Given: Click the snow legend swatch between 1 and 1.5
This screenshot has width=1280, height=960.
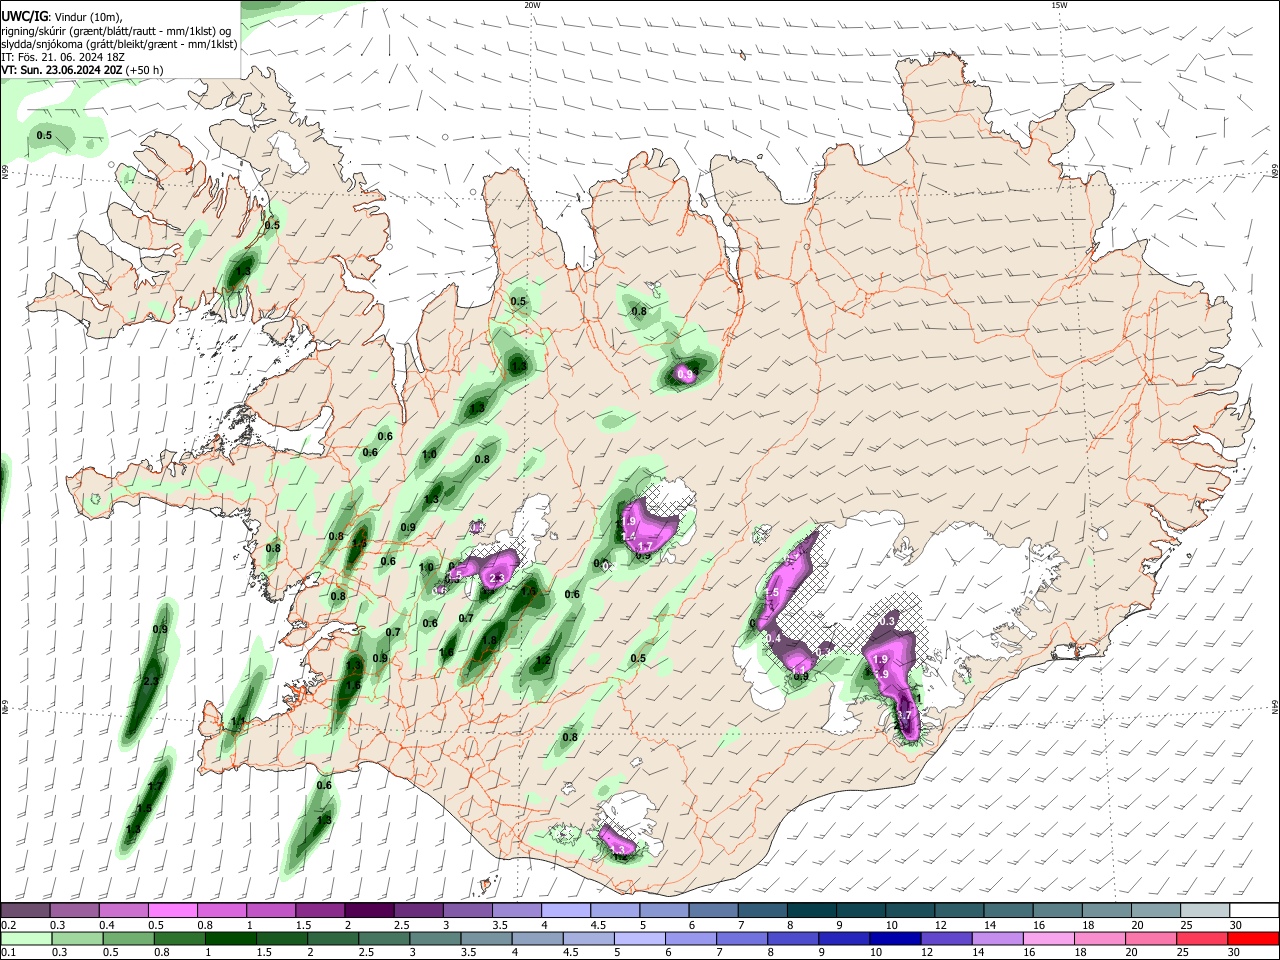Looking at the screenshot, I should [271, 910].
